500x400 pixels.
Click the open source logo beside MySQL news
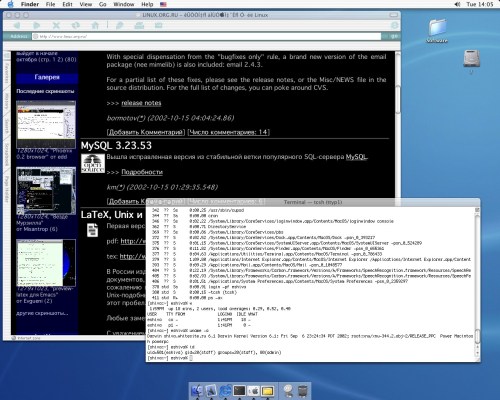click(x=93, y=163)
